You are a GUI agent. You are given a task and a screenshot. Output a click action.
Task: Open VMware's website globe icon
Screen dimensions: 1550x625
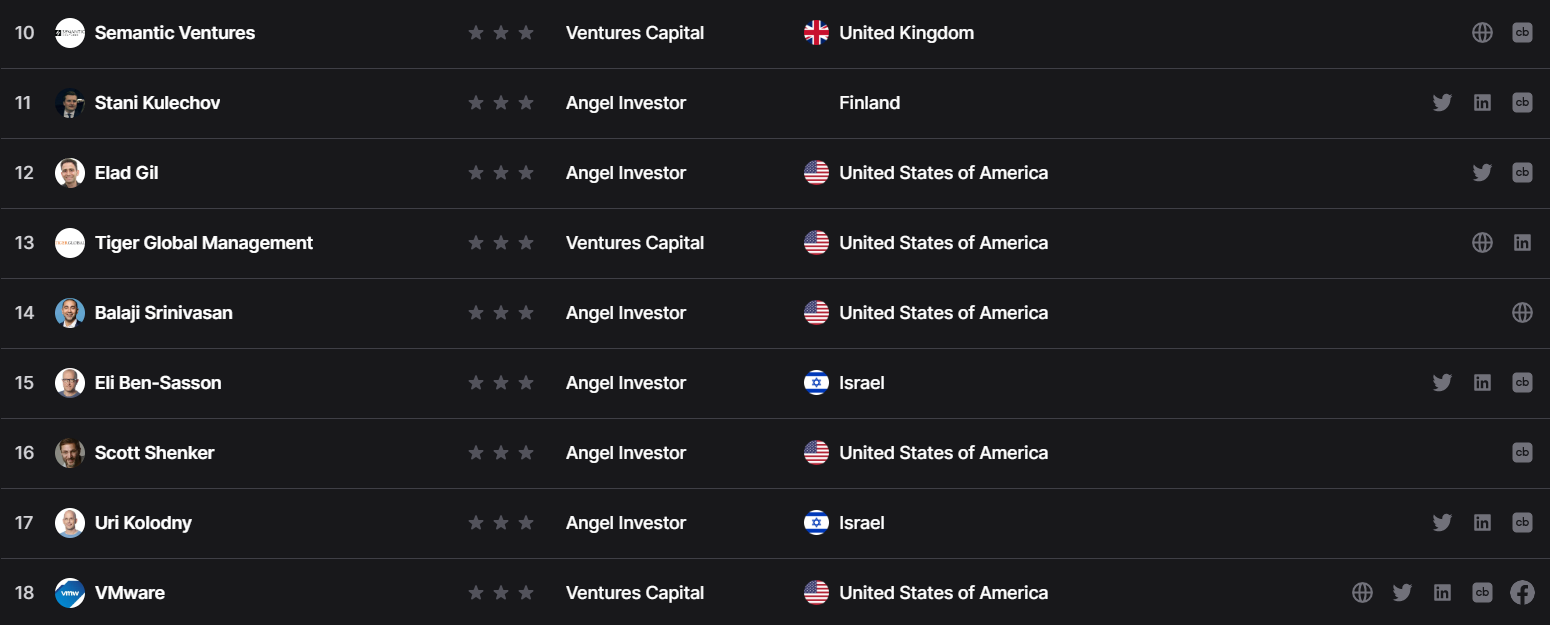click(x=1362, y=593)
